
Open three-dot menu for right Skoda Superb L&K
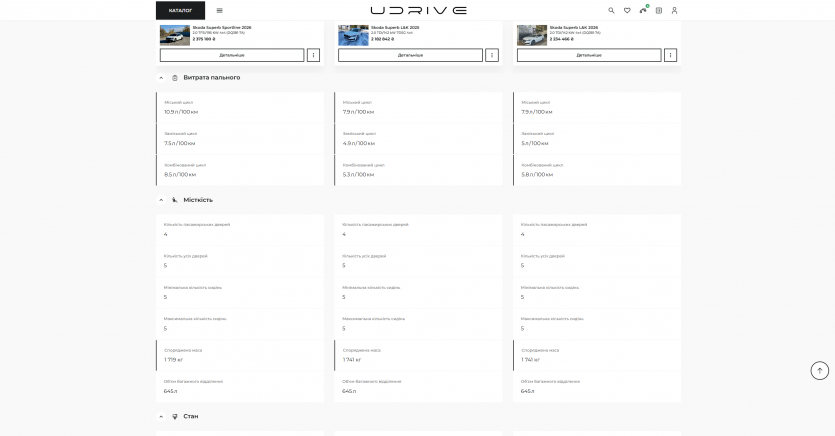[671, 55]
